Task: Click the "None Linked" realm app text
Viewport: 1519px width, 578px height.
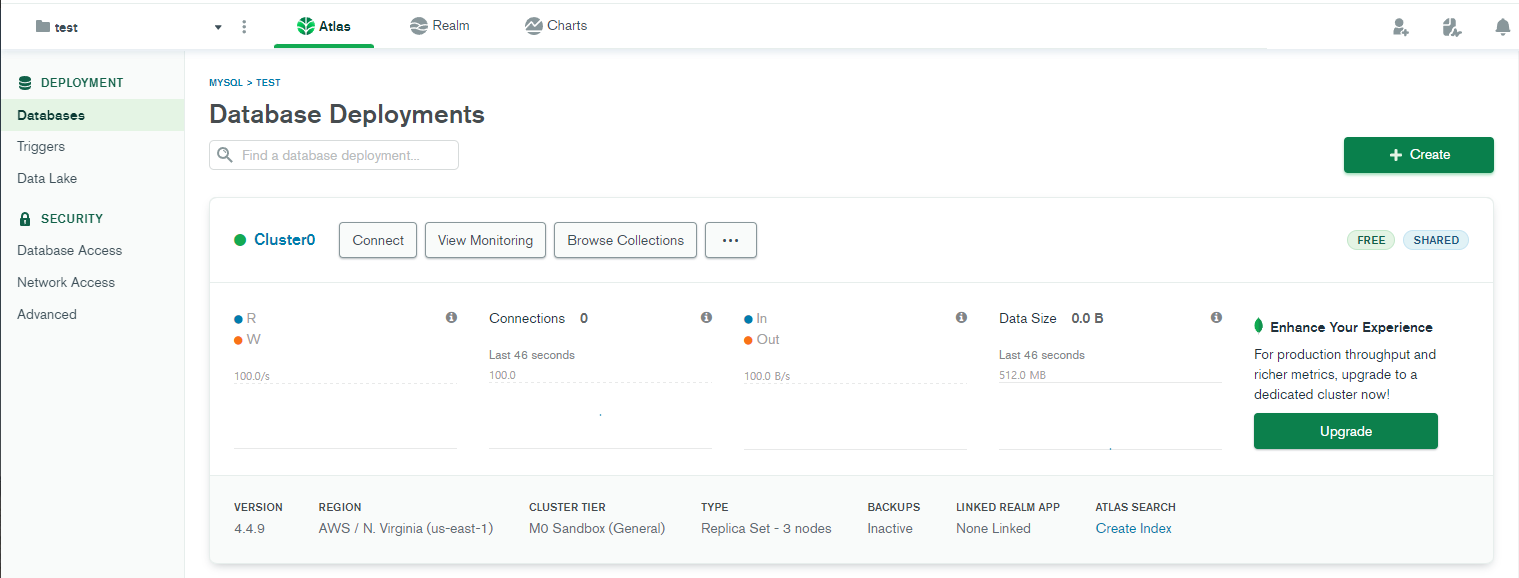Action: coord(993,529)
